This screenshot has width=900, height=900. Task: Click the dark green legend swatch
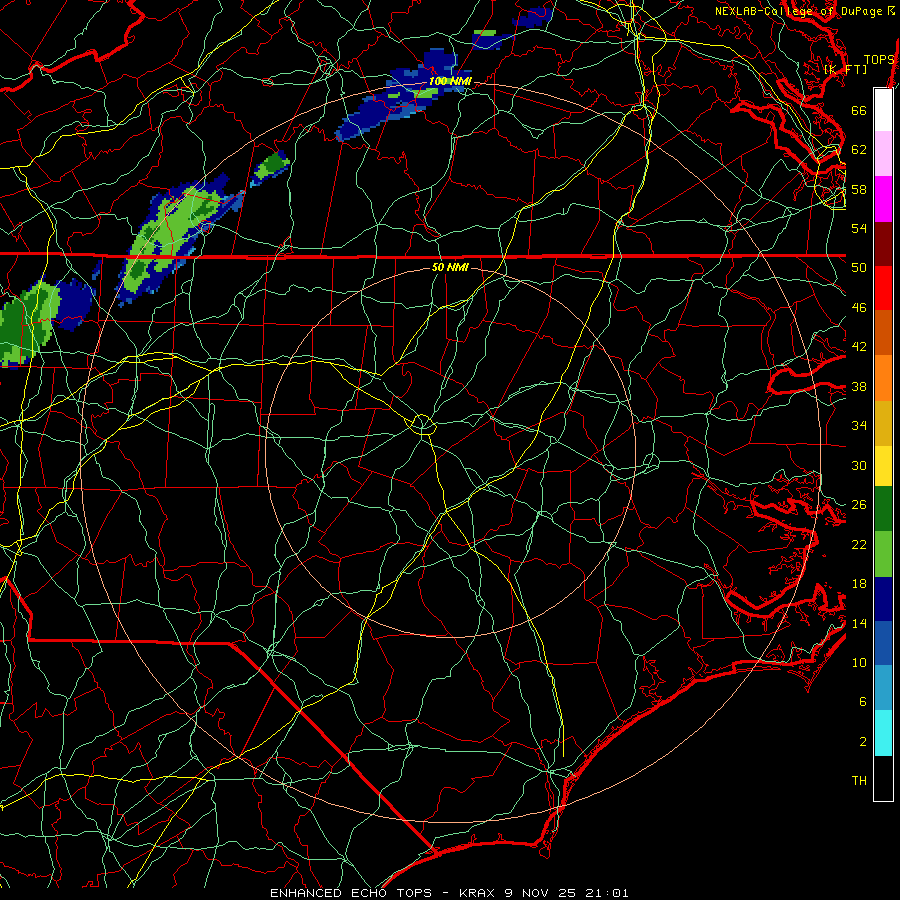click(x=883, y=509)
